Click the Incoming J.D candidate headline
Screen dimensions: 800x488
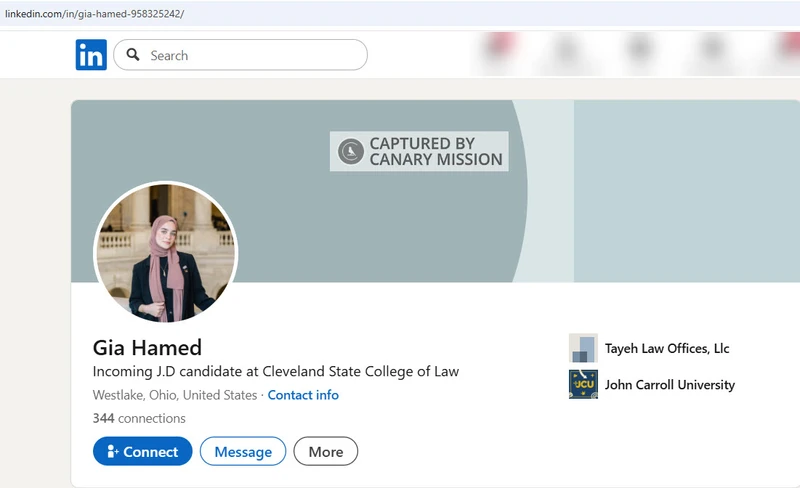(x=276, y=372)
